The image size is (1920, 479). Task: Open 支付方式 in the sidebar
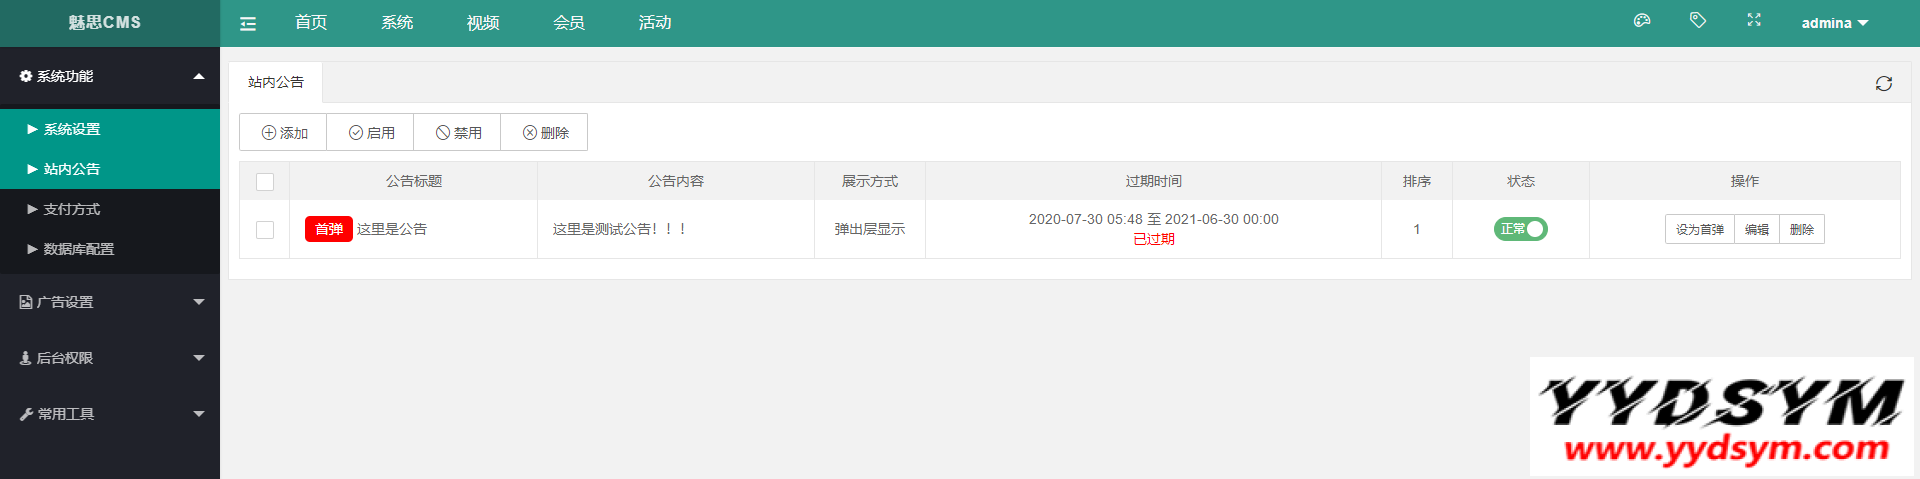[110, 209]
